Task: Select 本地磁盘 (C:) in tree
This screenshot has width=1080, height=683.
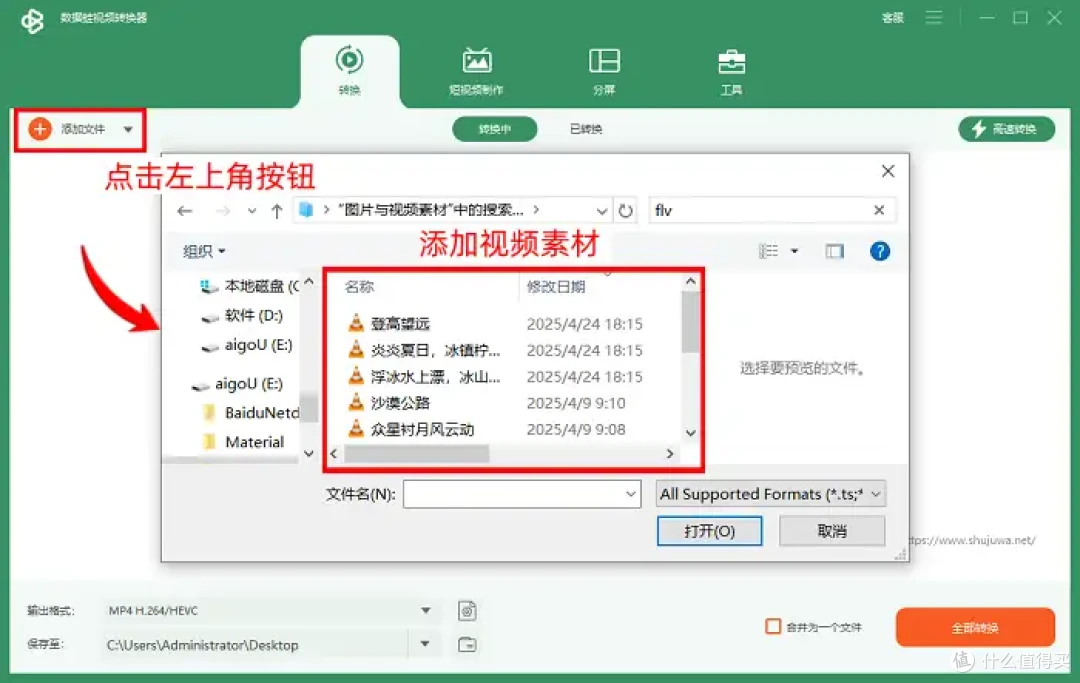Action: (249, 286)
